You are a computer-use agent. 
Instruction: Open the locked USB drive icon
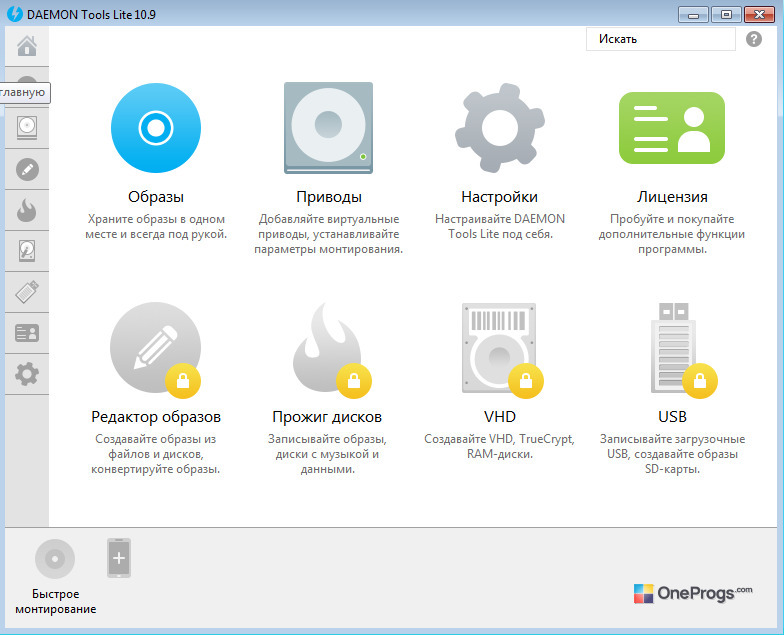coord(675,348)
